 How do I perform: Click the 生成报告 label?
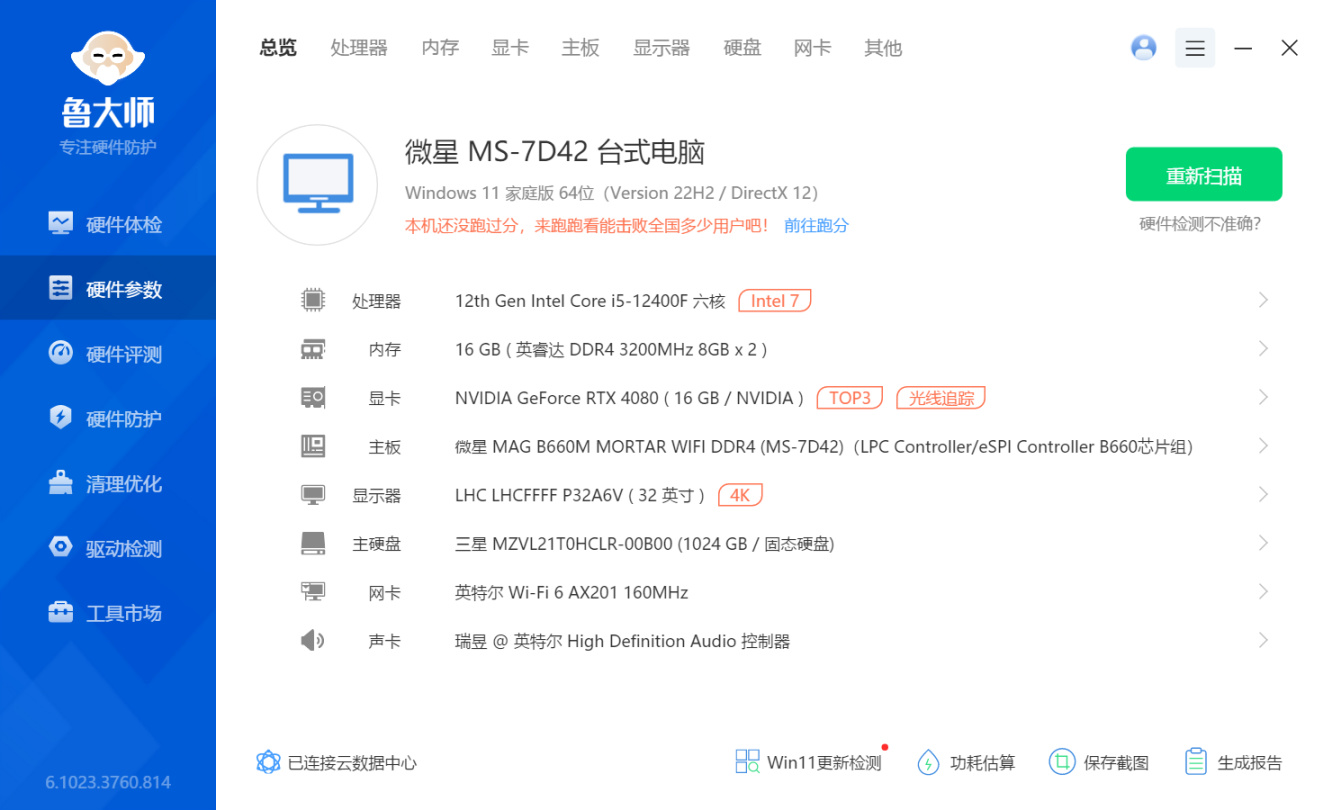pos(1250,763)
